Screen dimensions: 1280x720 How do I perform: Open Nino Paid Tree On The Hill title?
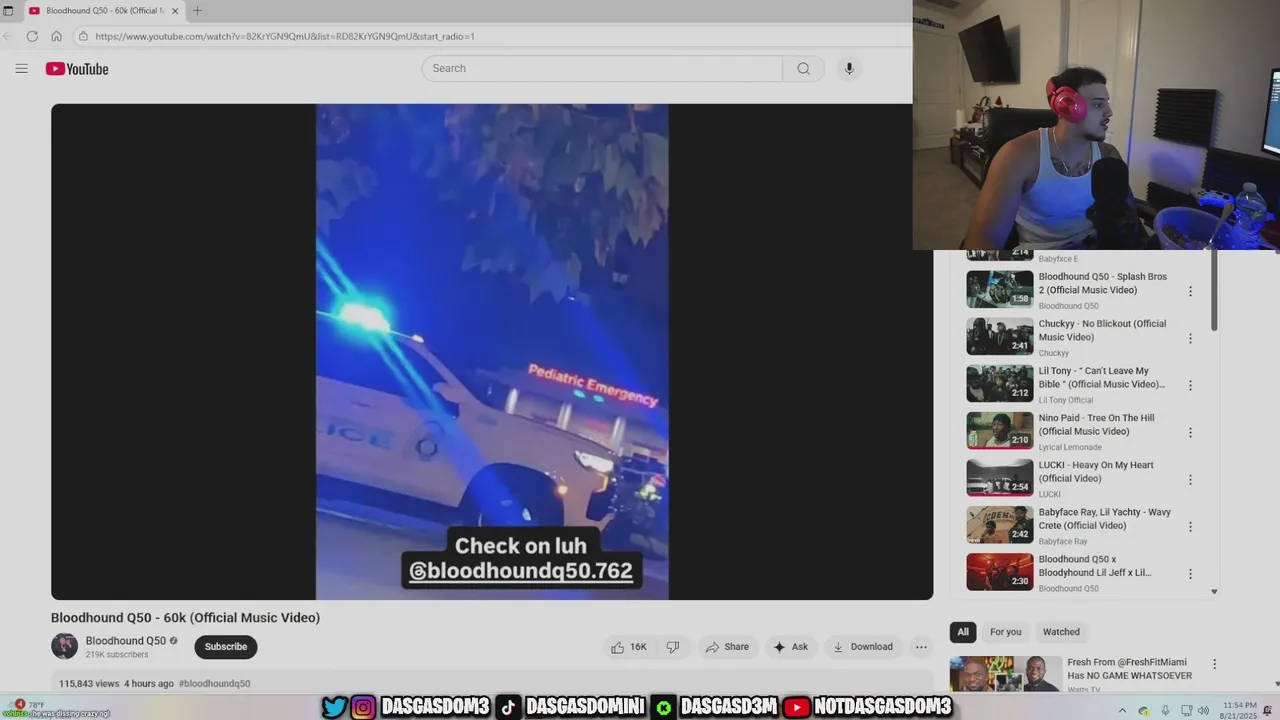tap(1096, 425)
